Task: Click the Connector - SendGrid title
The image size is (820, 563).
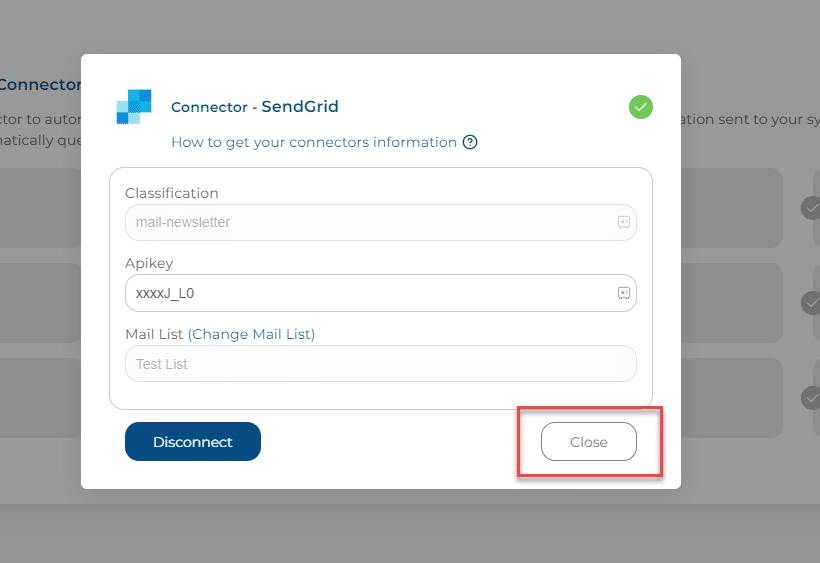Action: 255,107
